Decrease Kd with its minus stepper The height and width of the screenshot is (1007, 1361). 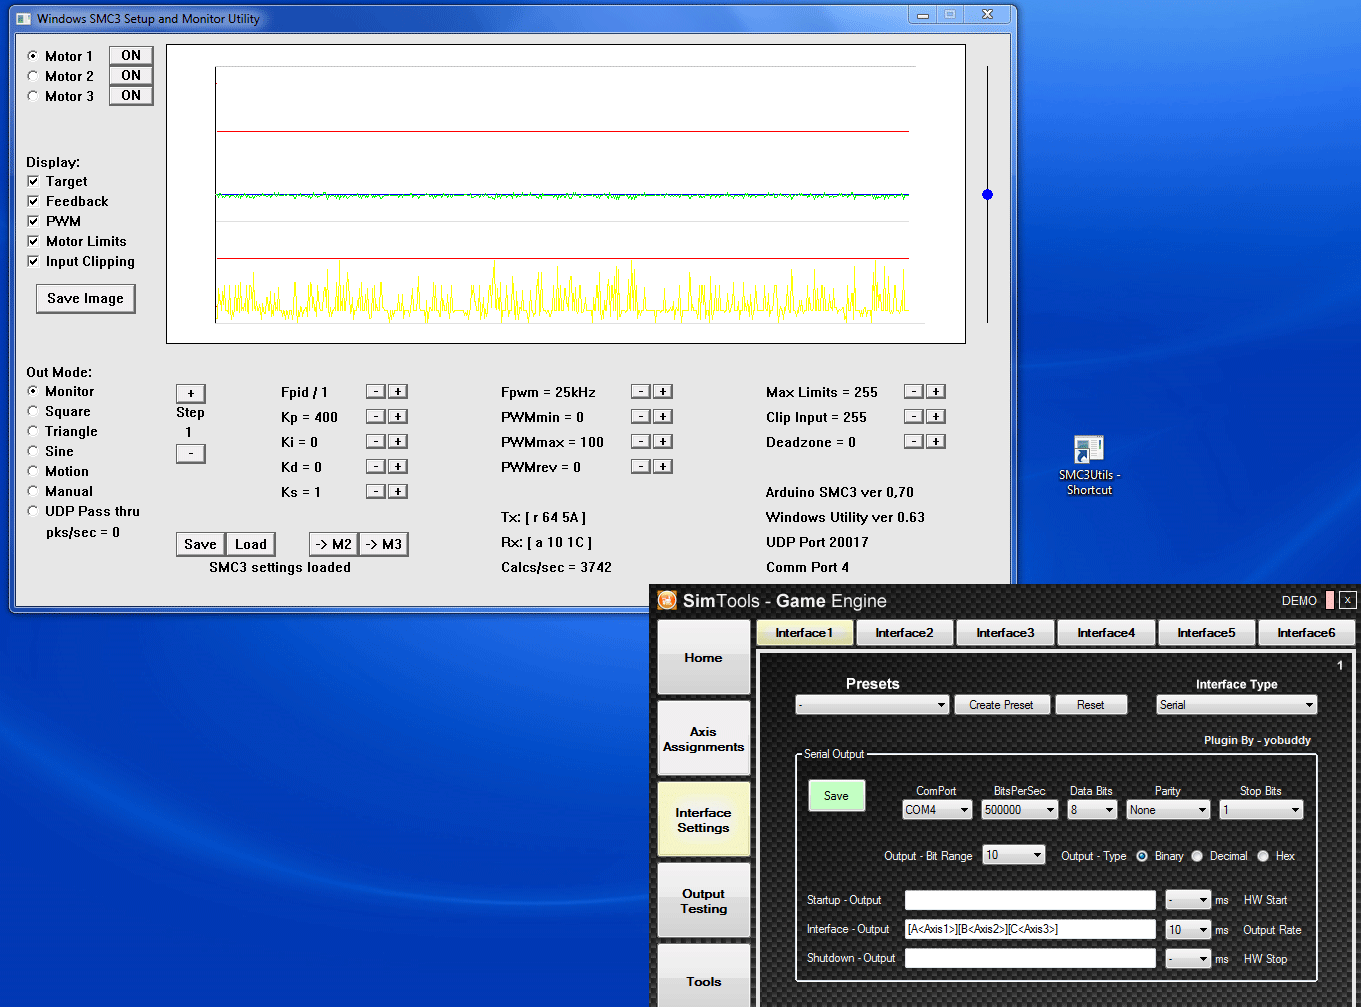point(375,467)
